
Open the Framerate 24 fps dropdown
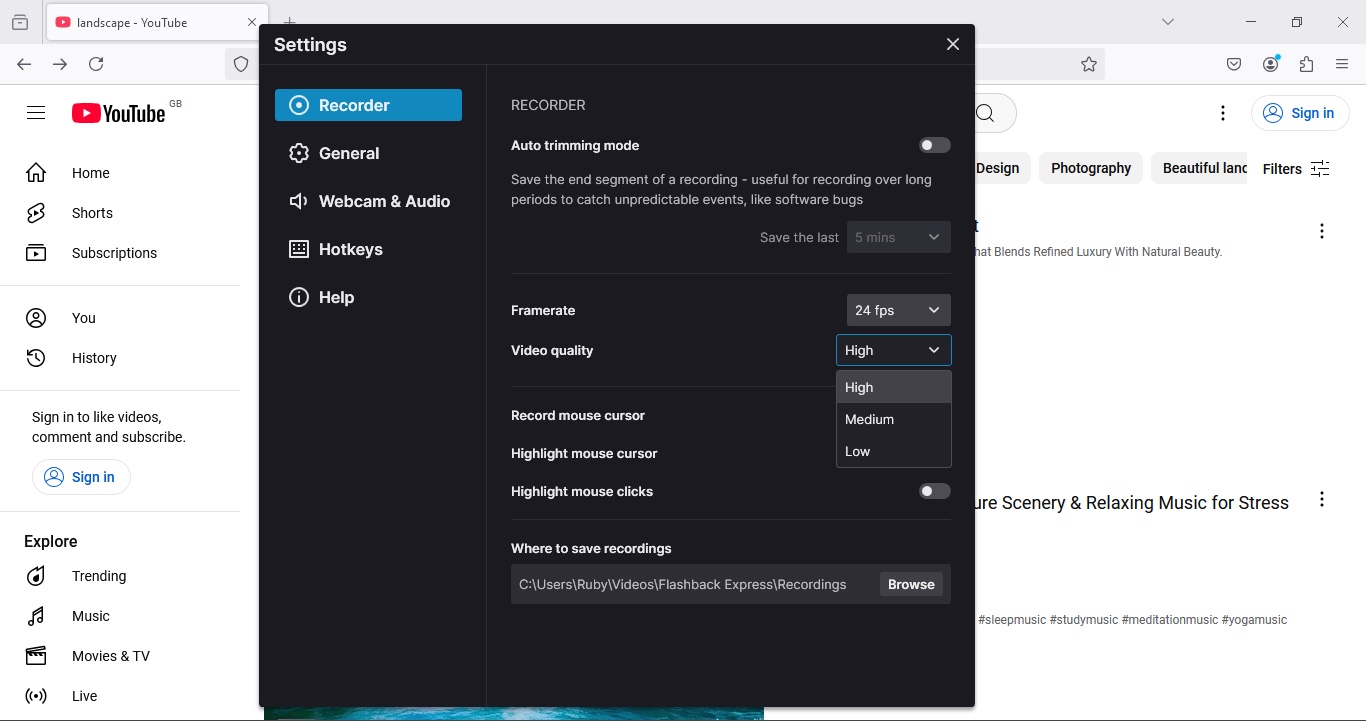pos(898,310)
